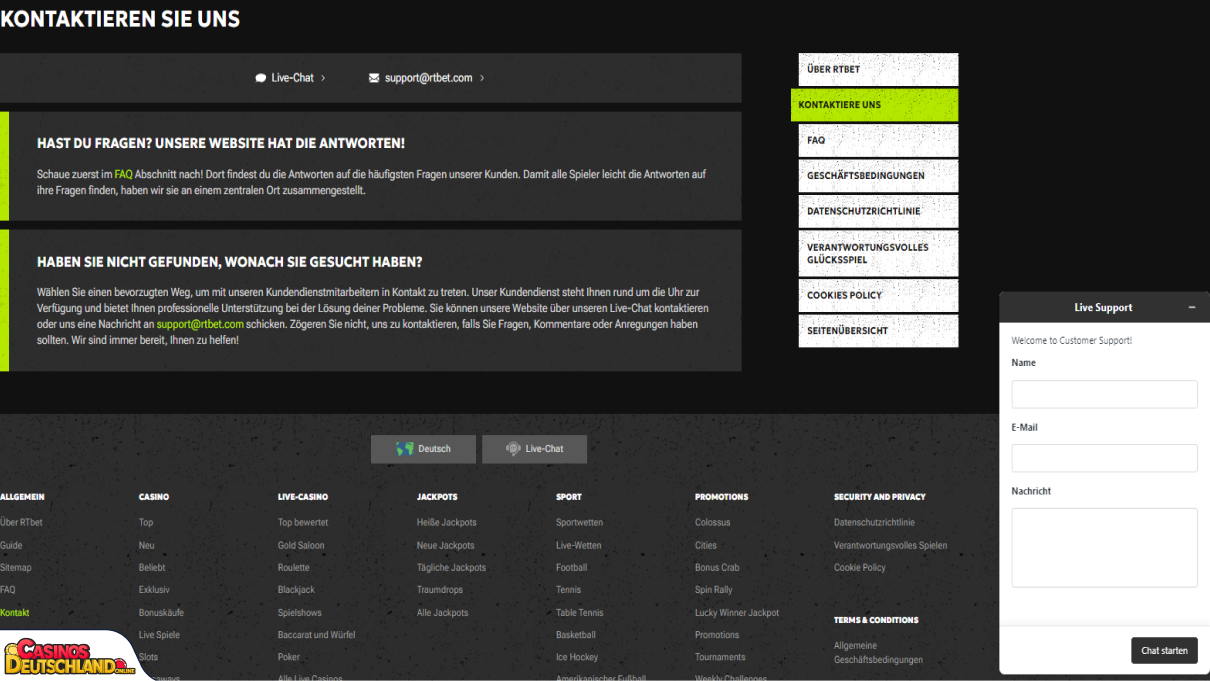Go to Bonuskäufe in Casino footer
1210x681 pixels.
pyautogui.click(x=161, y=613)
